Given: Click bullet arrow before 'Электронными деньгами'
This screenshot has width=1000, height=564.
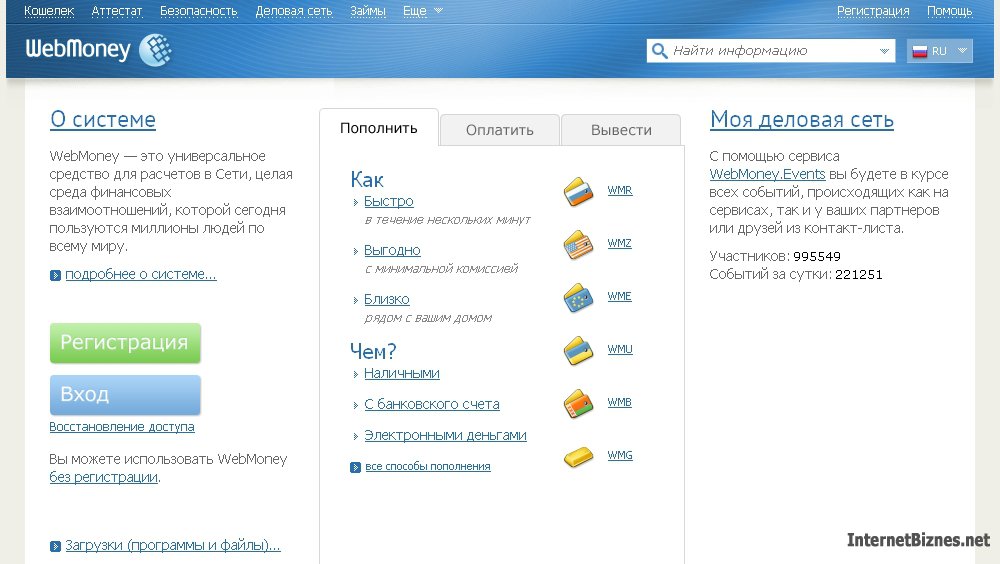Looking at the screenshot, I should [355, 436].
